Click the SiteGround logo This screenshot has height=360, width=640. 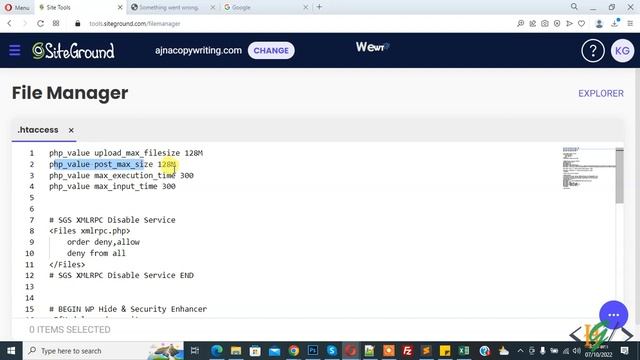[73, 51]
